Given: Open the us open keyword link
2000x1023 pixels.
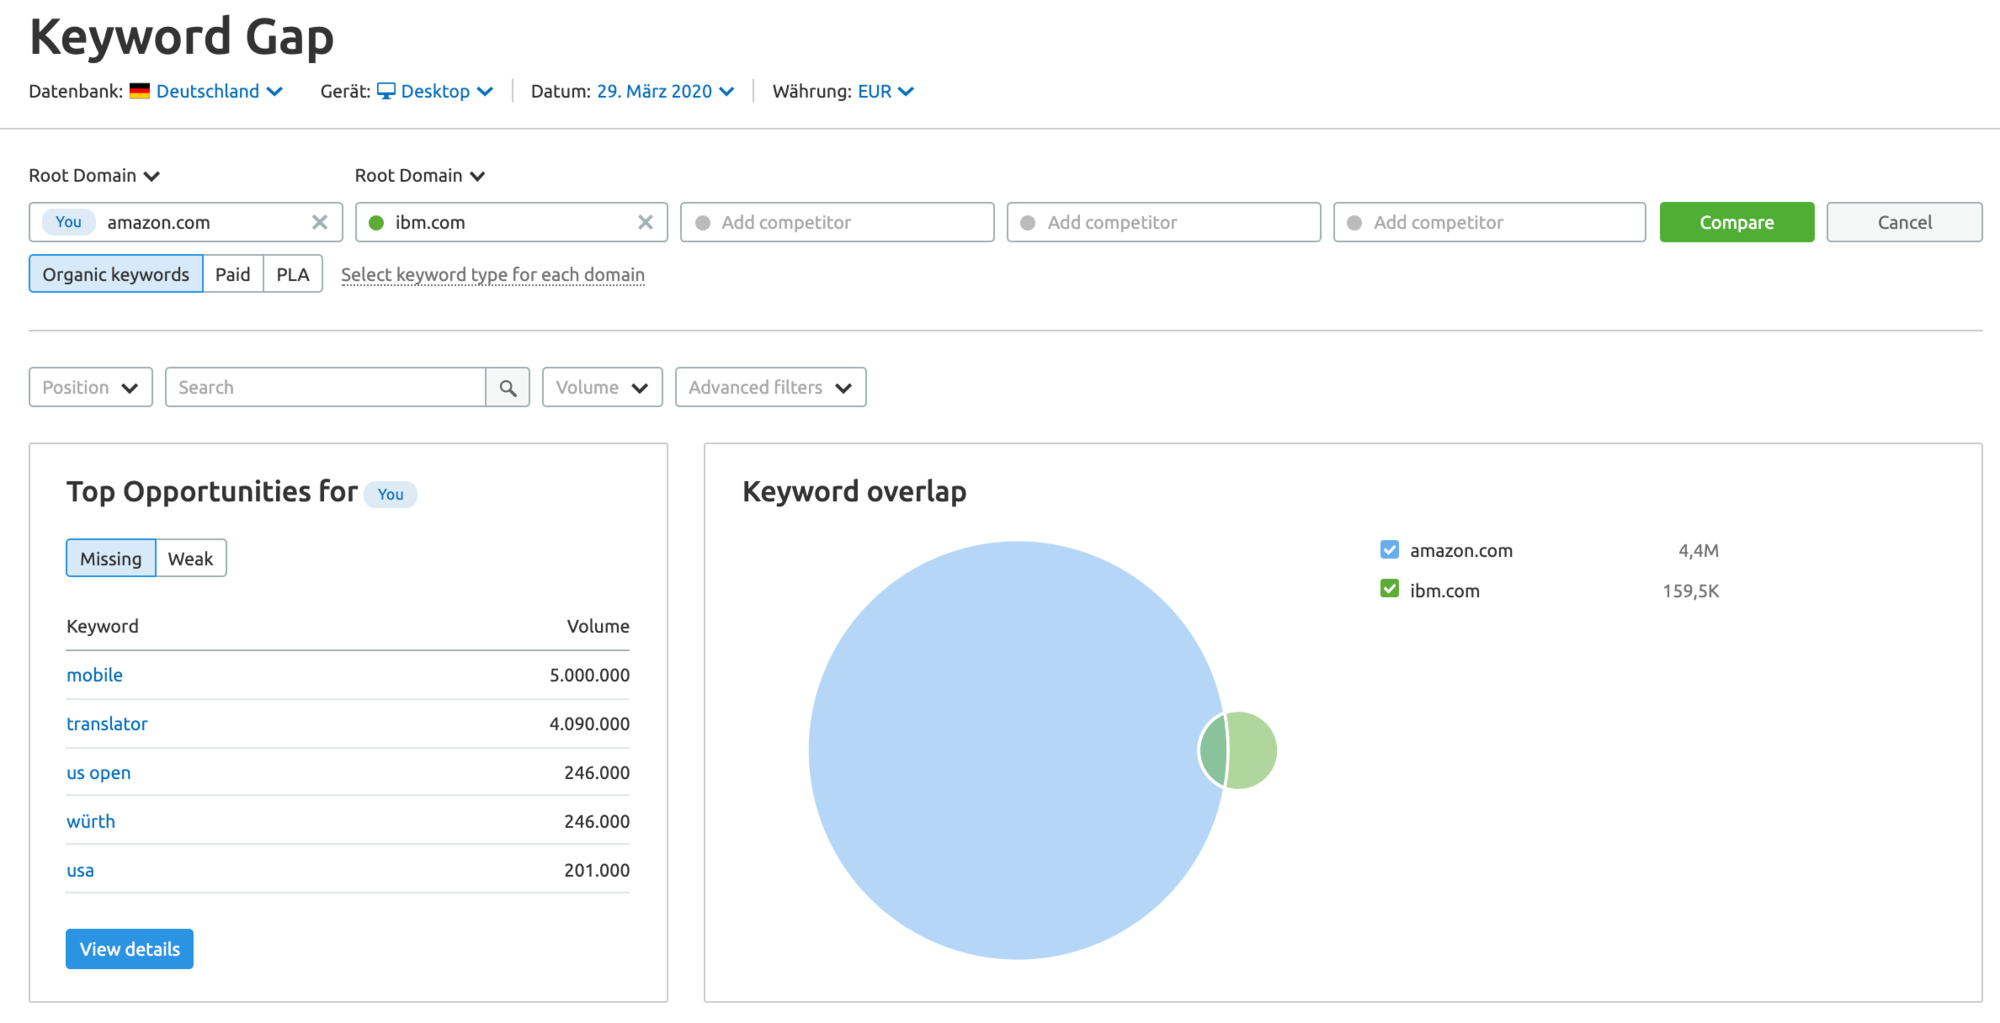Looking at the screenshot, I should click(x=99, y=773).
